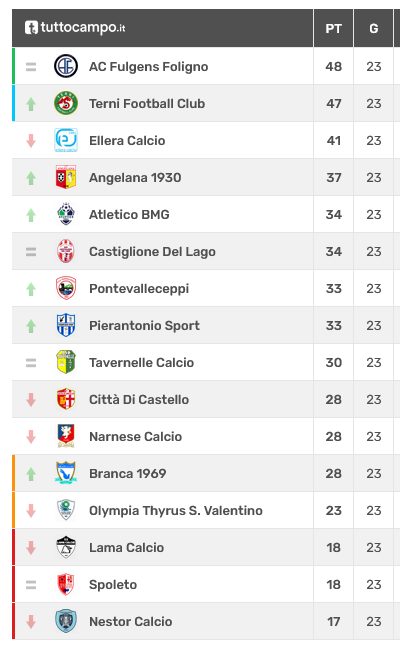Open the Castiglione Del Lago team link

click(x=152, y=251)
